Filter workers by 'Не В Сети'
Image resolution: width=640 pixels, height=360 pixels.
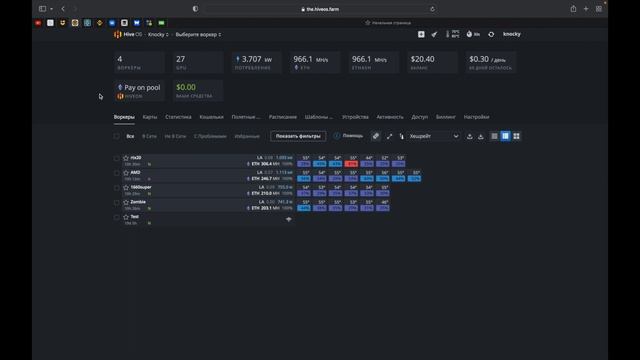[x=175, y=136]
